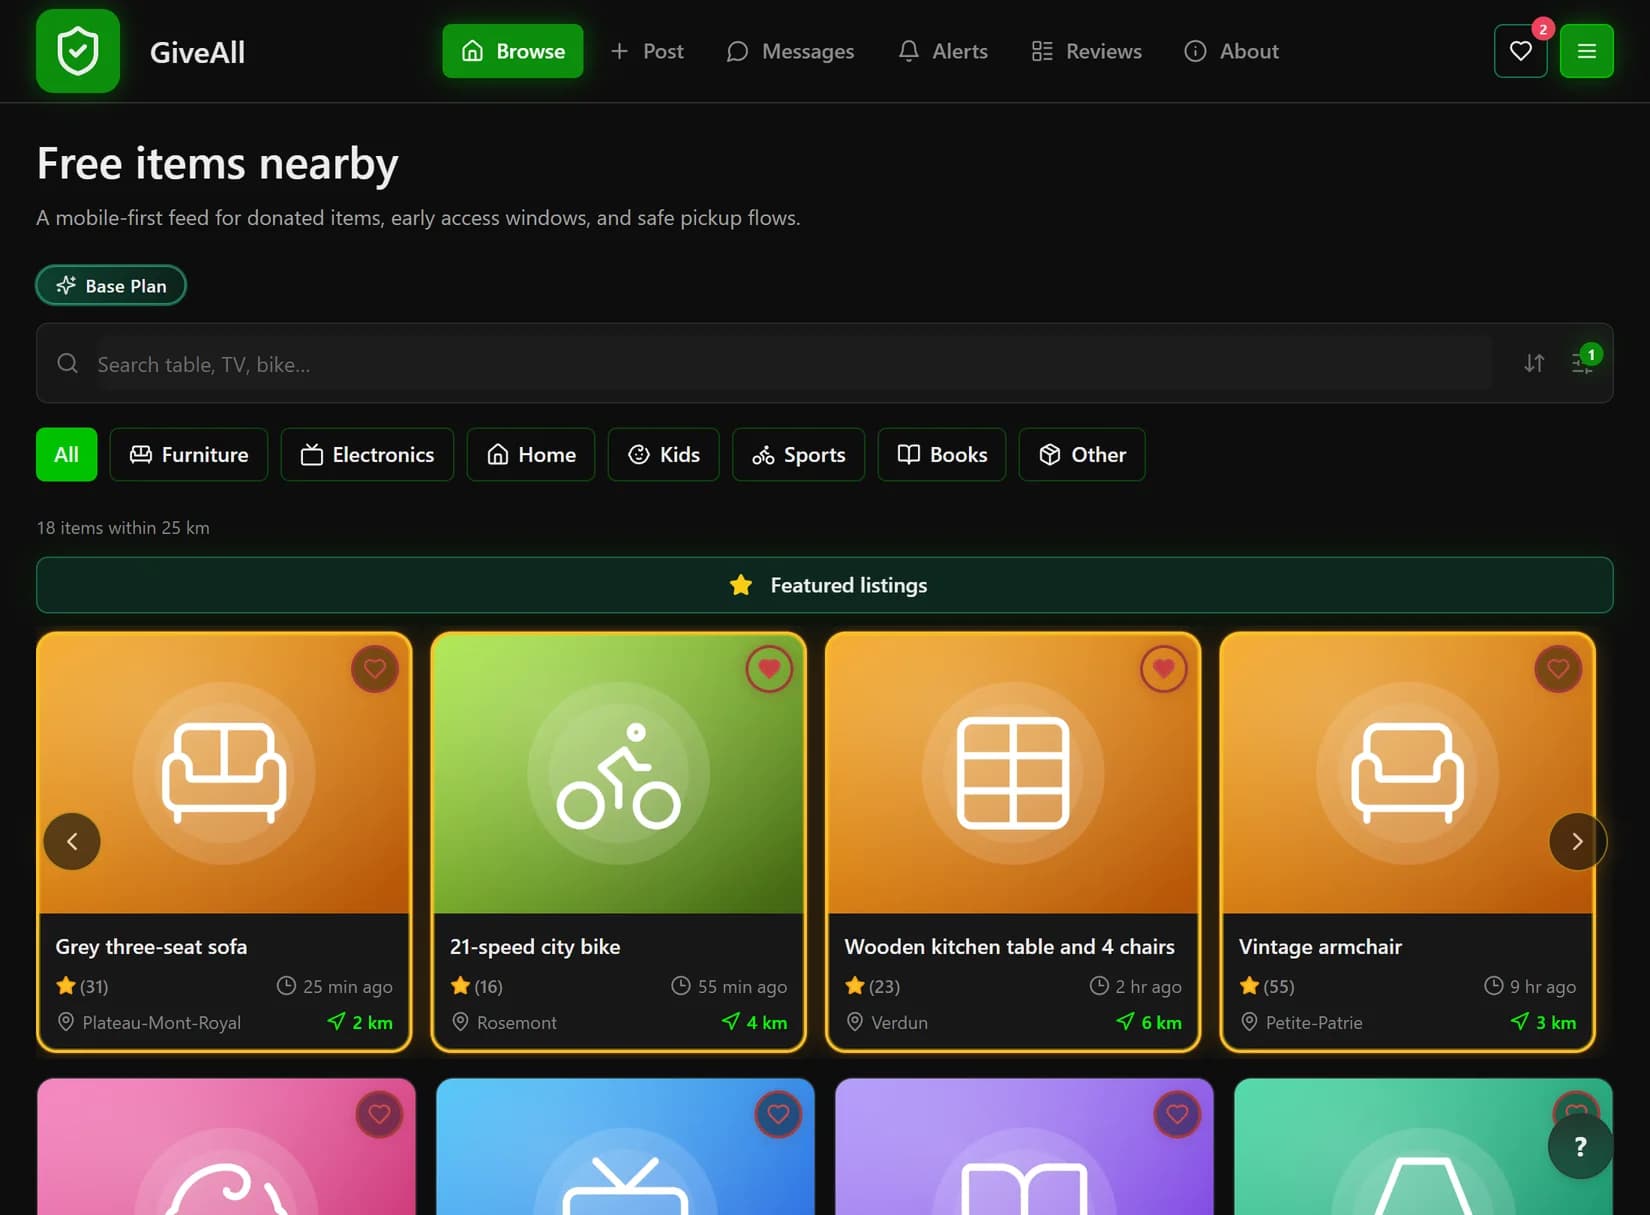
Task: Favorite the blue TV card listing
Action: (x=778, y=1114)
